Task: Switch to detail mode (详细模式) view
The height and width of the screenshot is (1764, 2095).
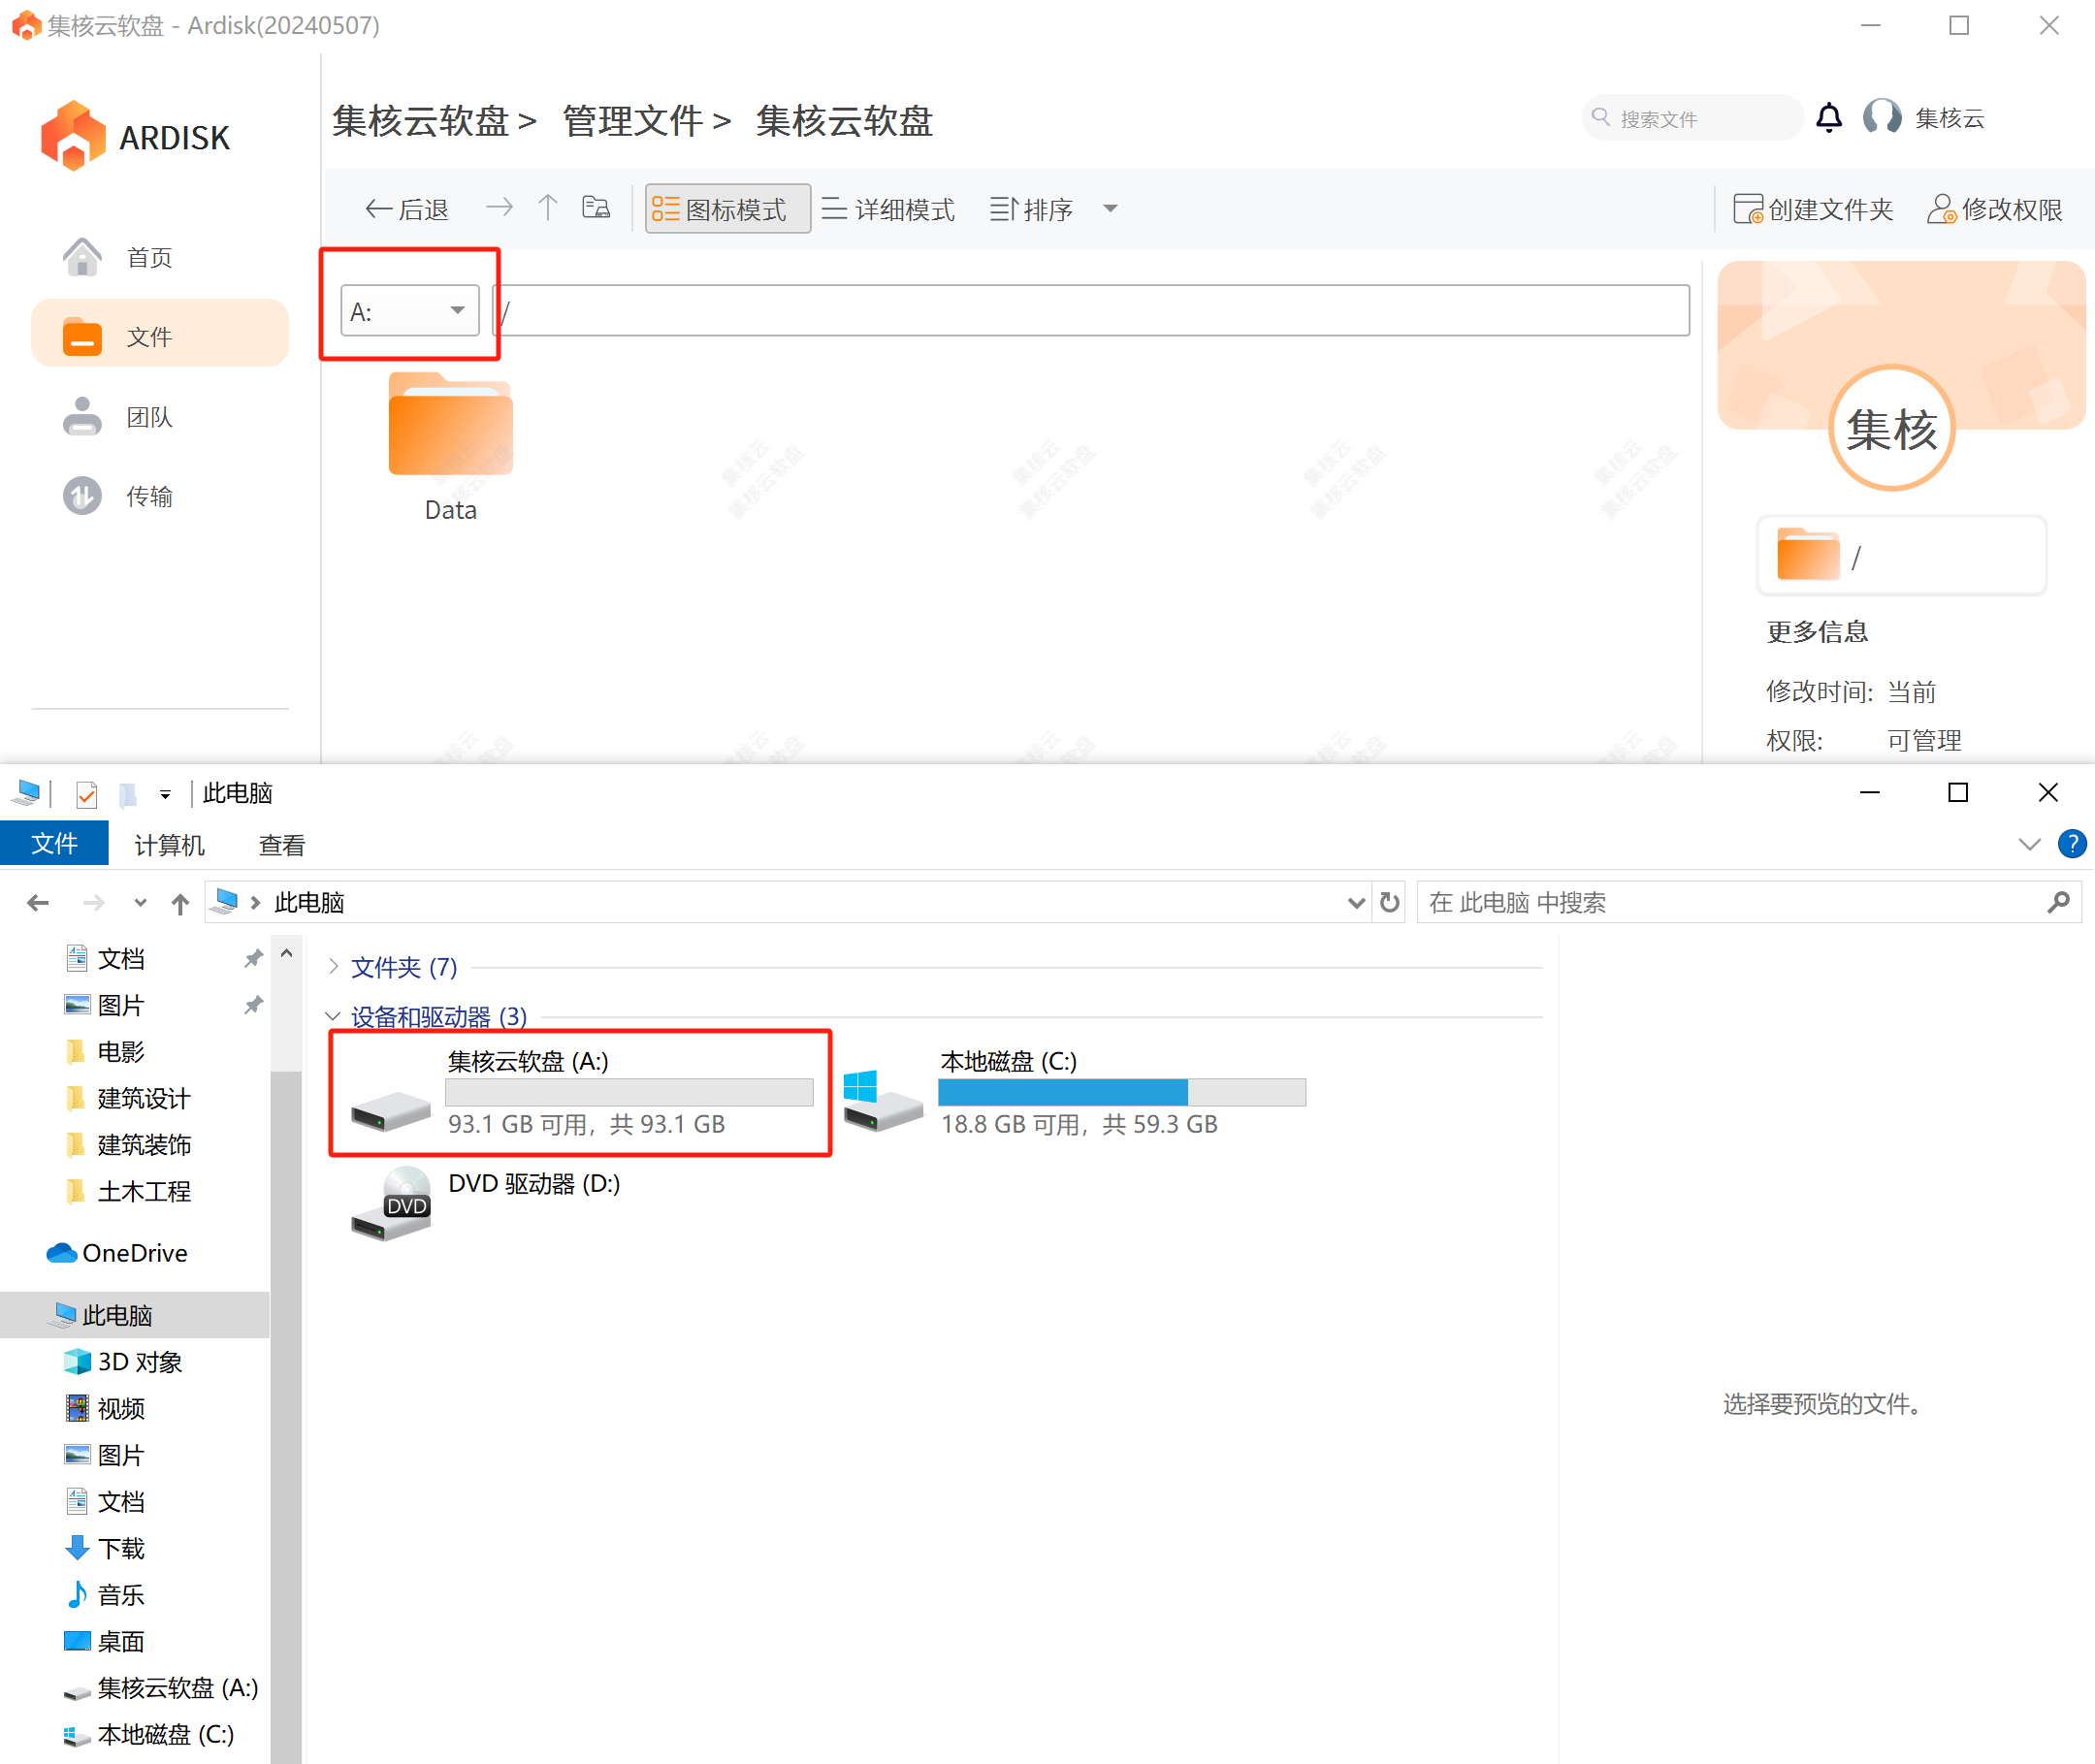Action: 888,209
